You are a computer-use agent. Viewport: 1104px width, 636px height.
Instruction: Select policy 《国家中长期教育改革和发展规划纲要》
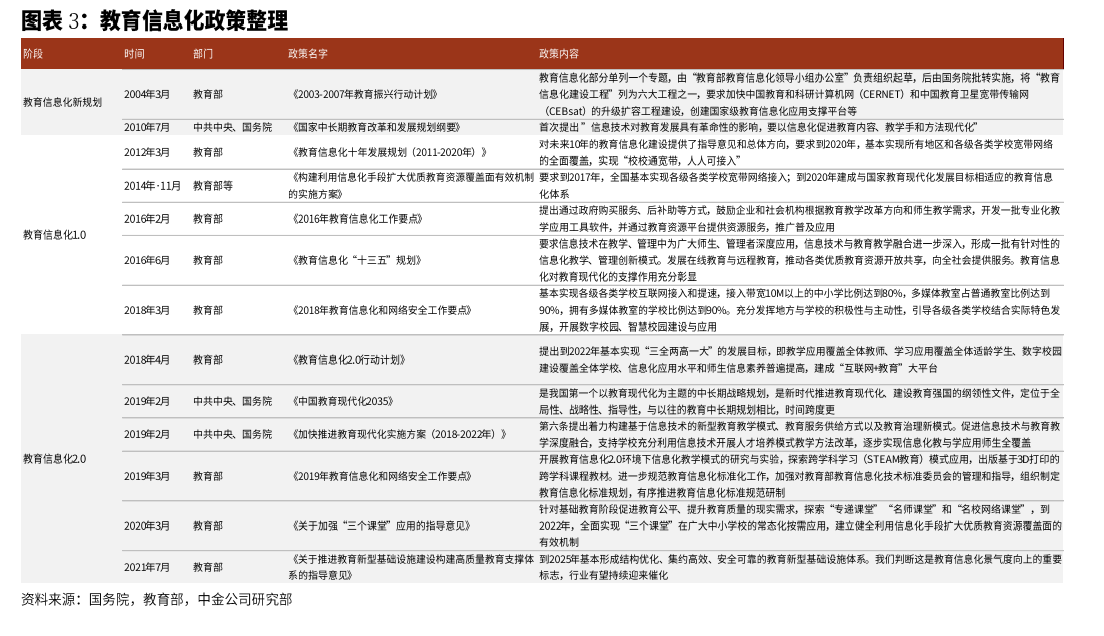375,127
